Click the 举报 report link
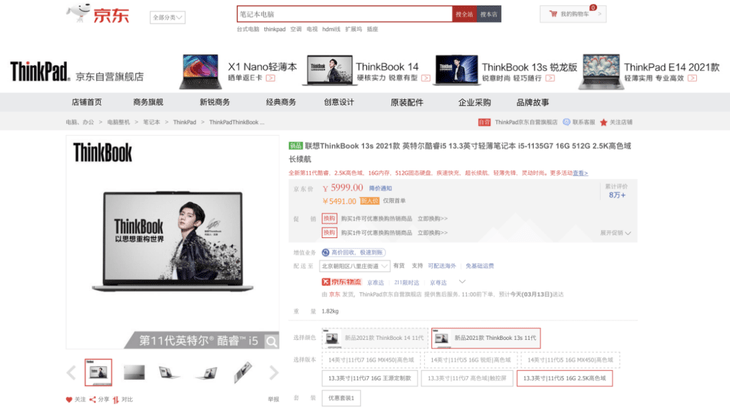 (x=273, y=399)
